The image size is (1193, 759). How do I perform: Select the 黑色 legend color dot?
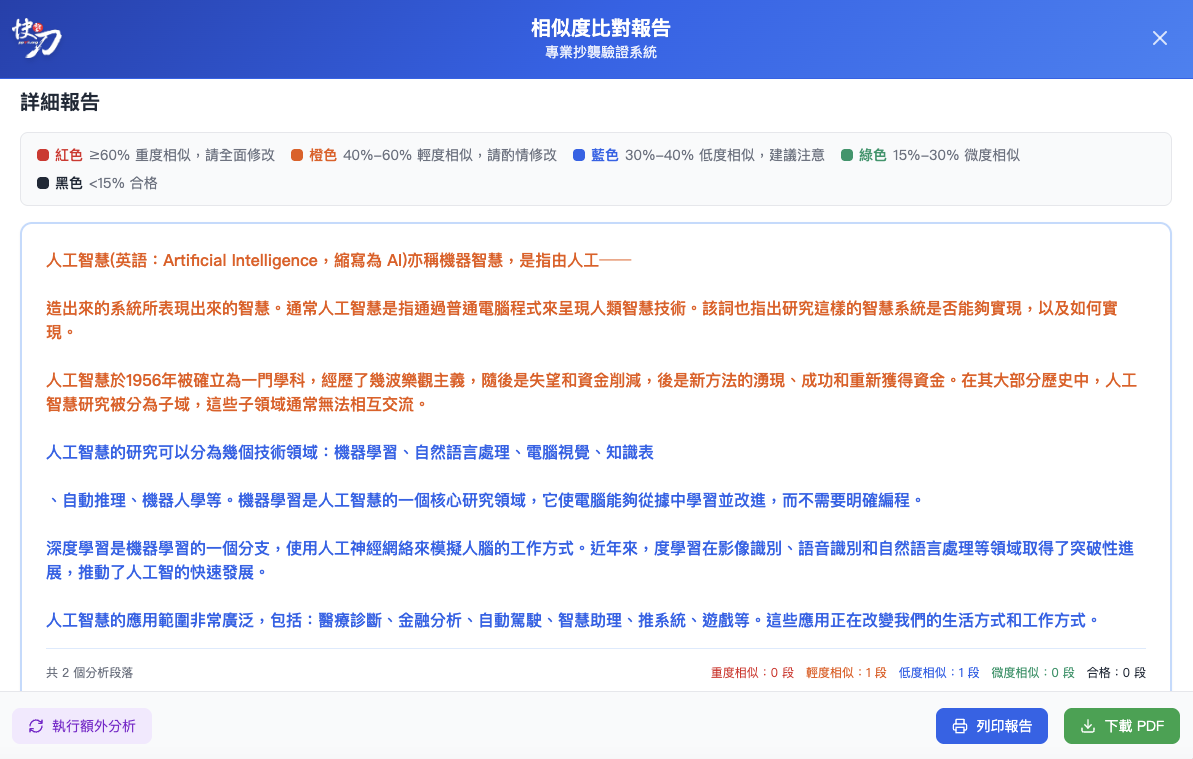[x=41, y=183]
